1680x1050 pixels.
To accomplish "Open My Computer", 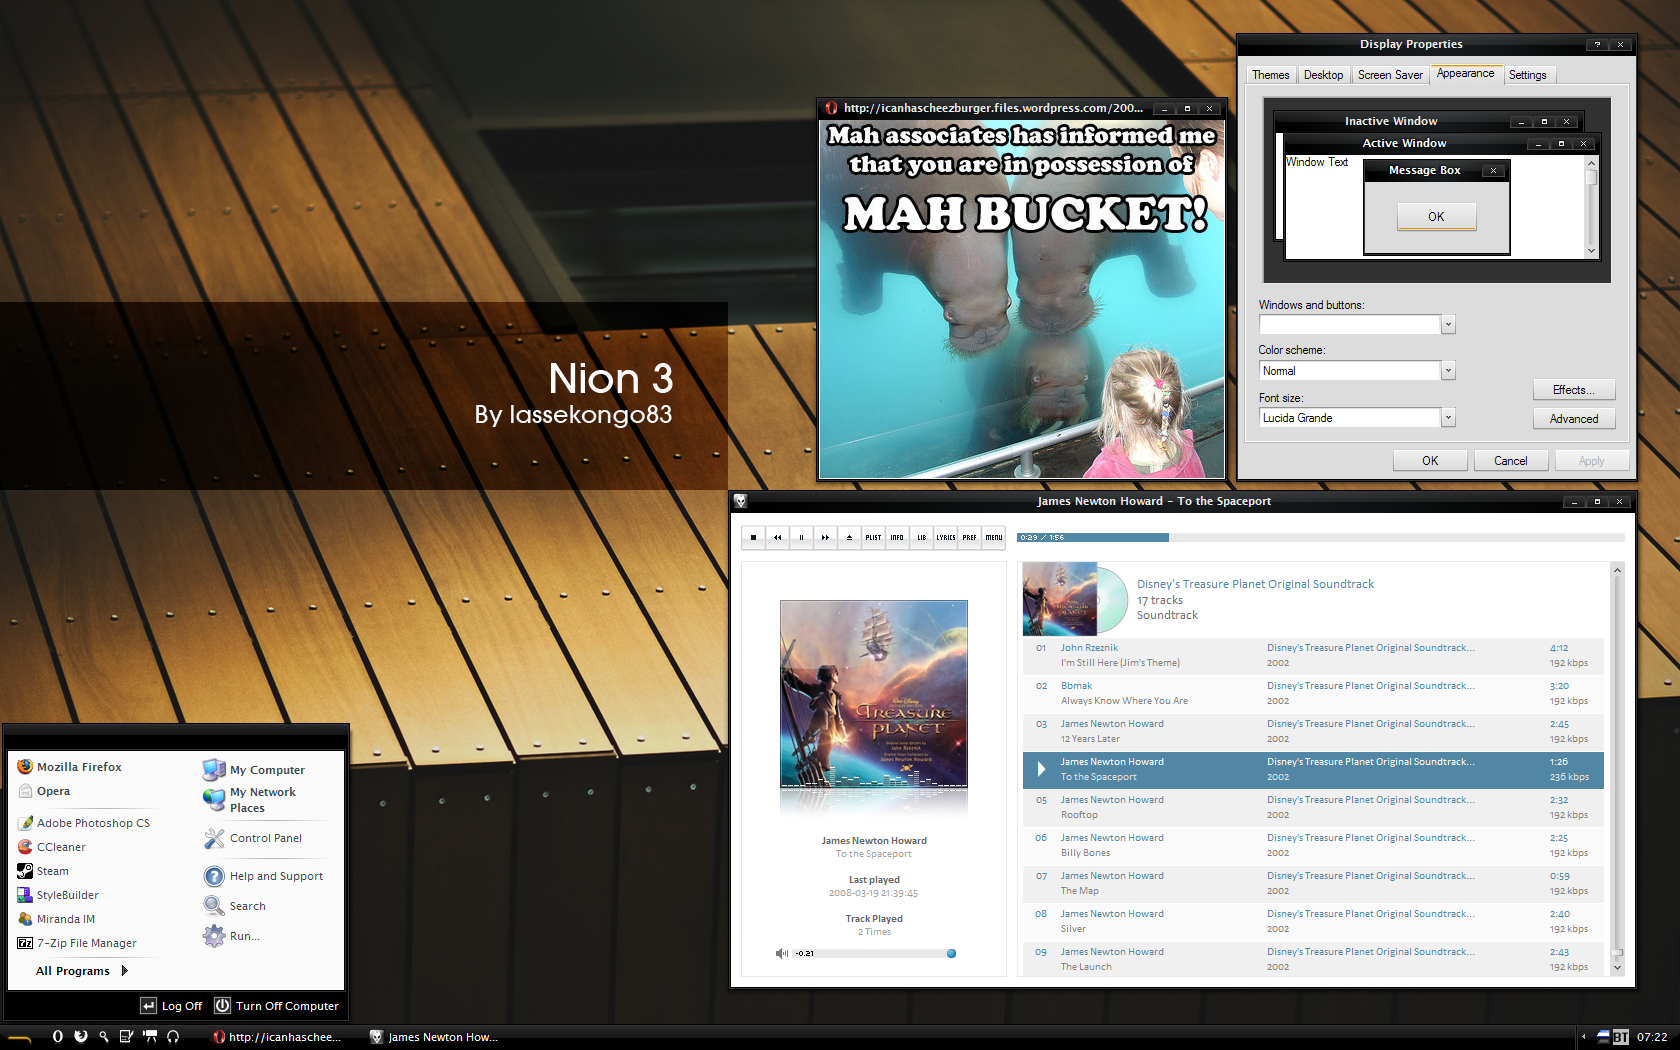I will tap(254, 770).
